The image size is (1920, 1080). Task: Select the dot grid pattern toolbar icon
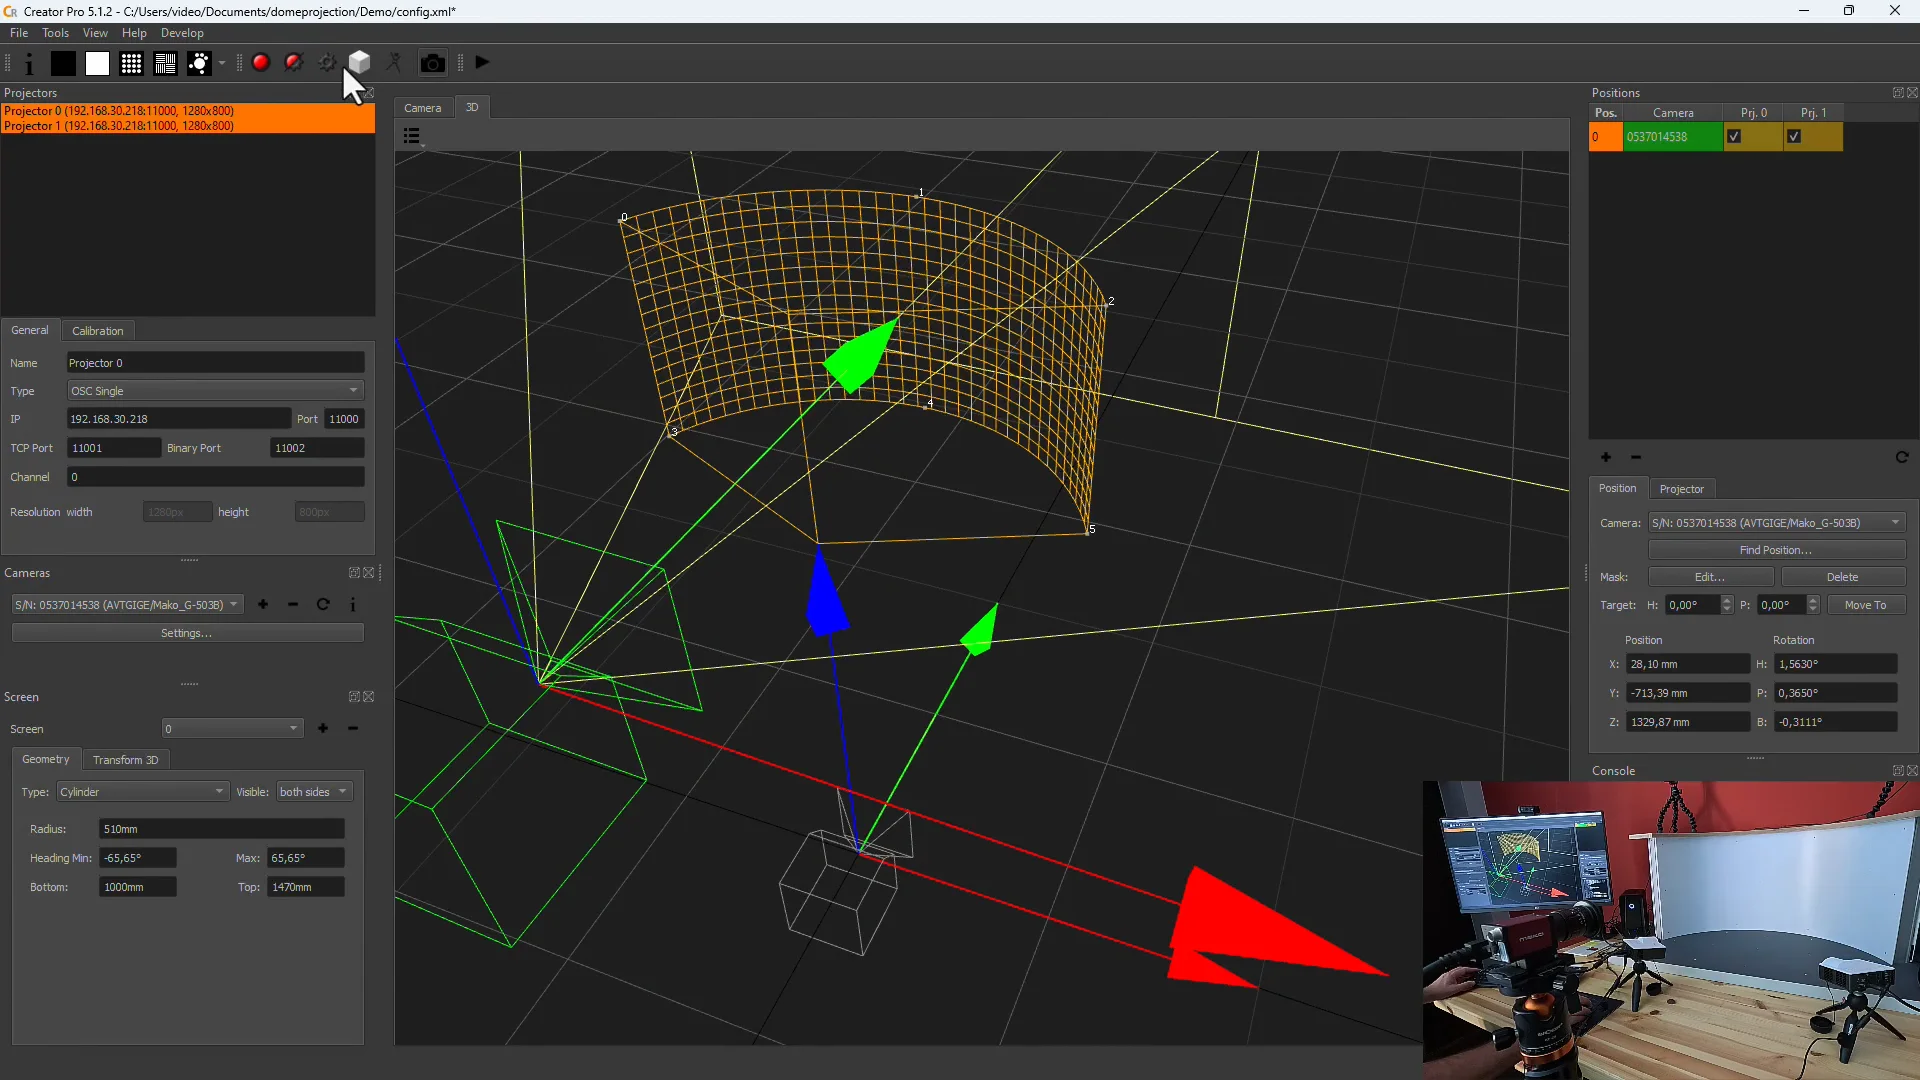(131, 63)
